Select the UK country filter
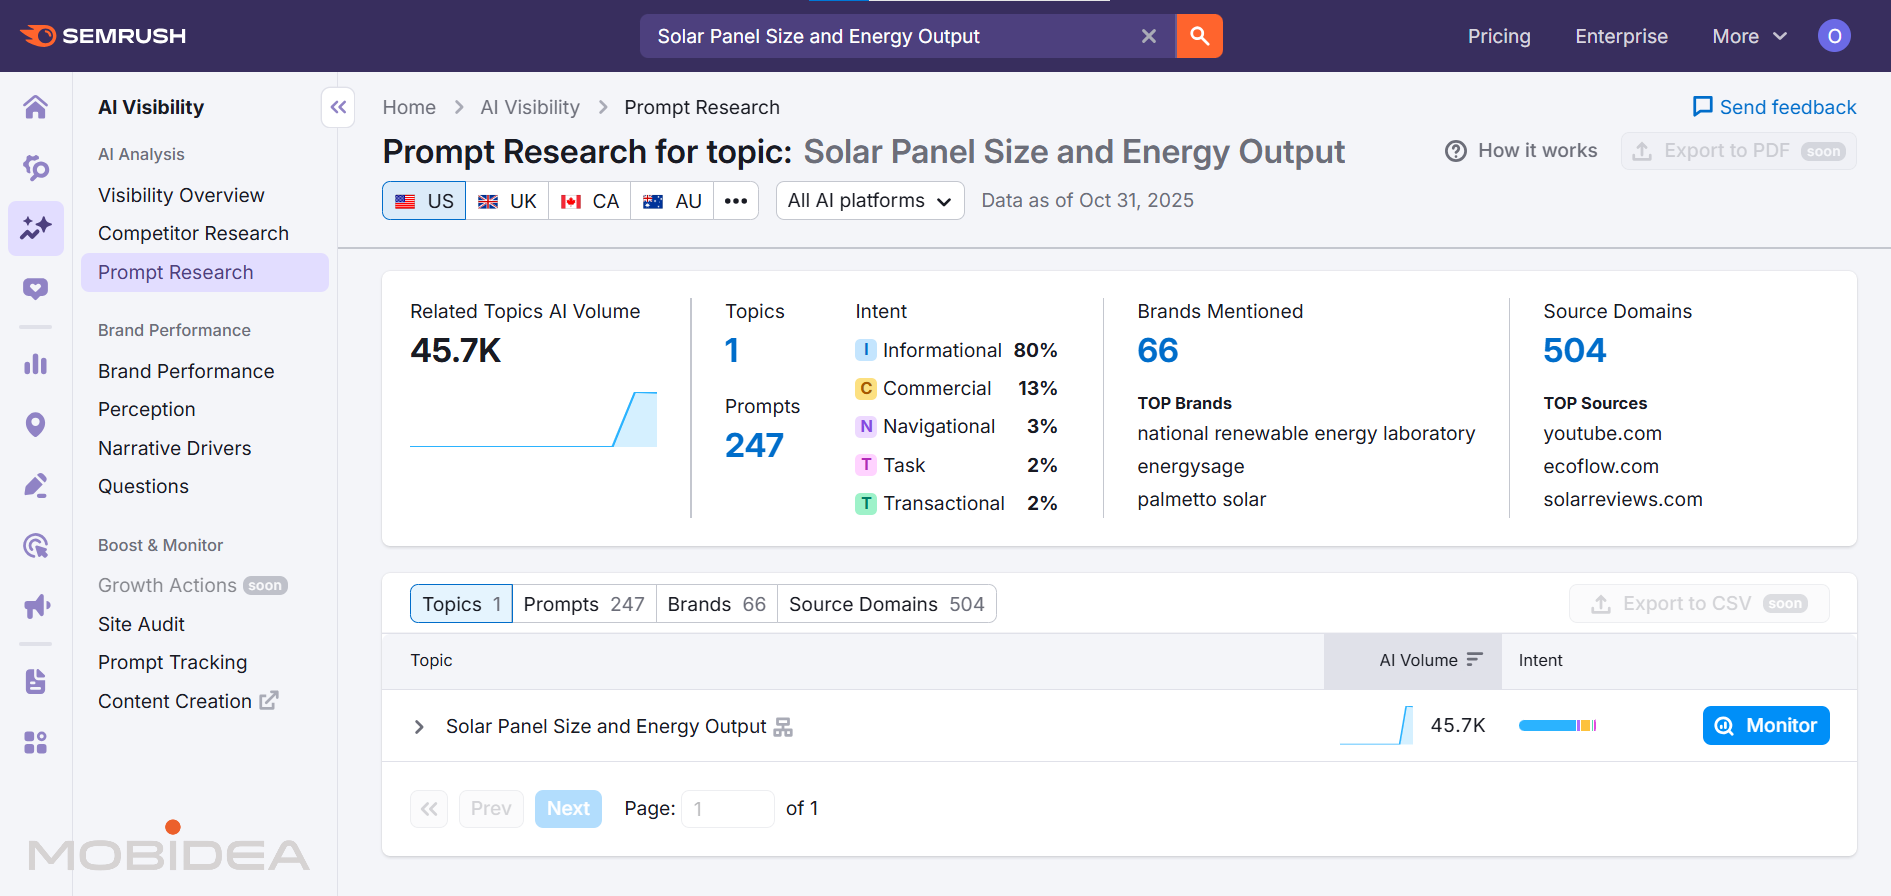Viewport: 1891px width, 896px height. point(507,201)
